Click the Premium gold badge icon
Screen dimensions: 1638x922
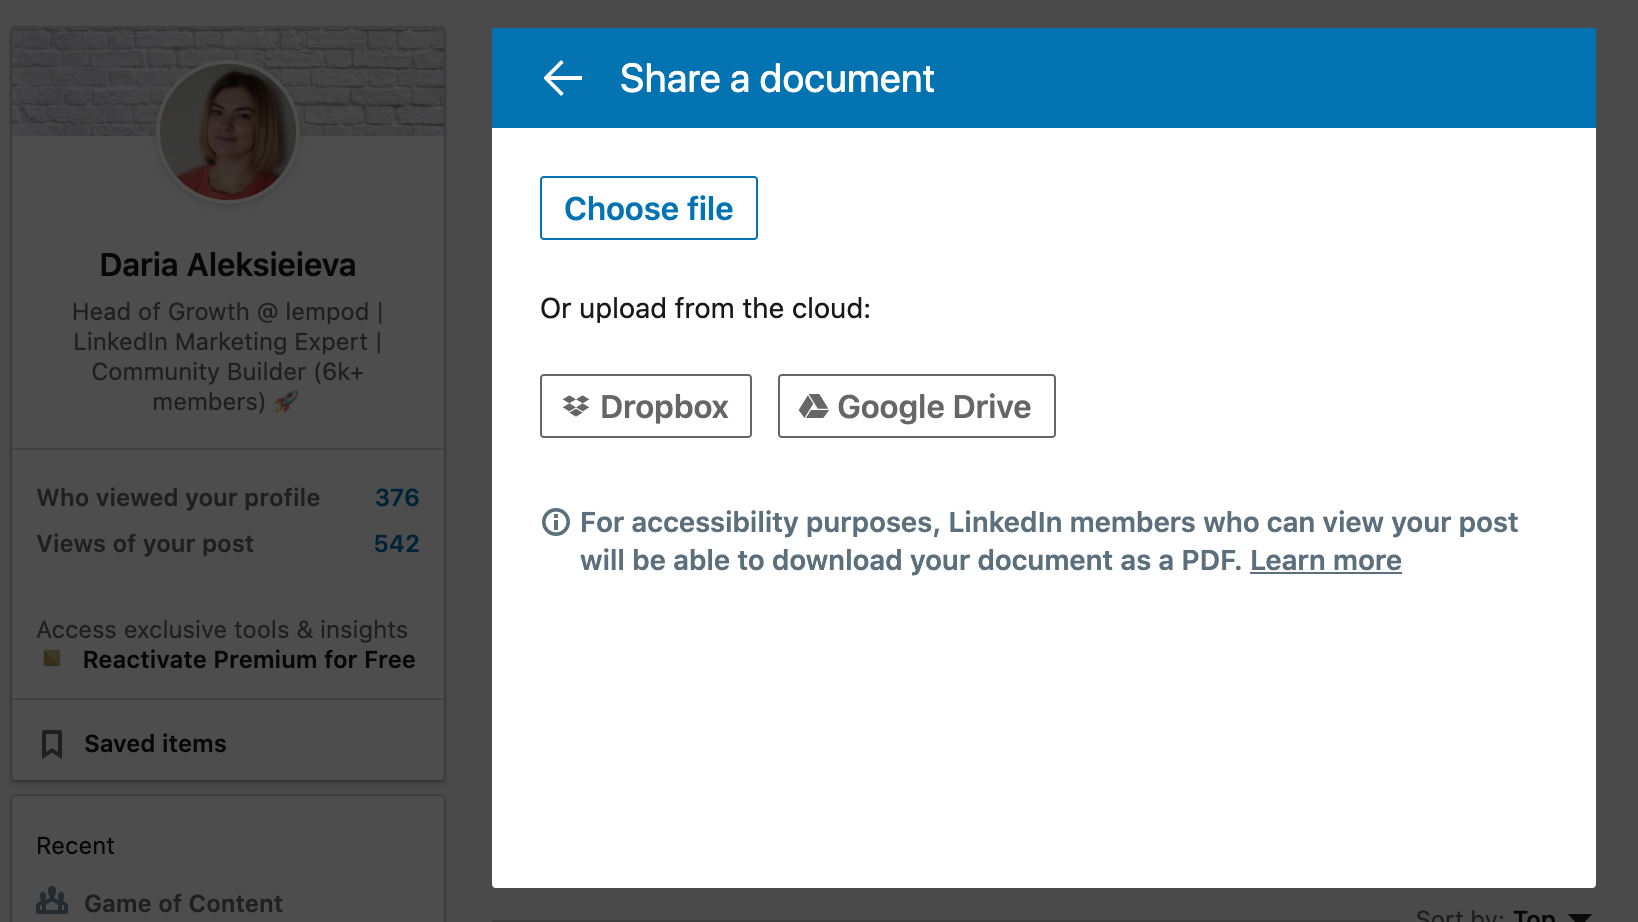point(51,659)
